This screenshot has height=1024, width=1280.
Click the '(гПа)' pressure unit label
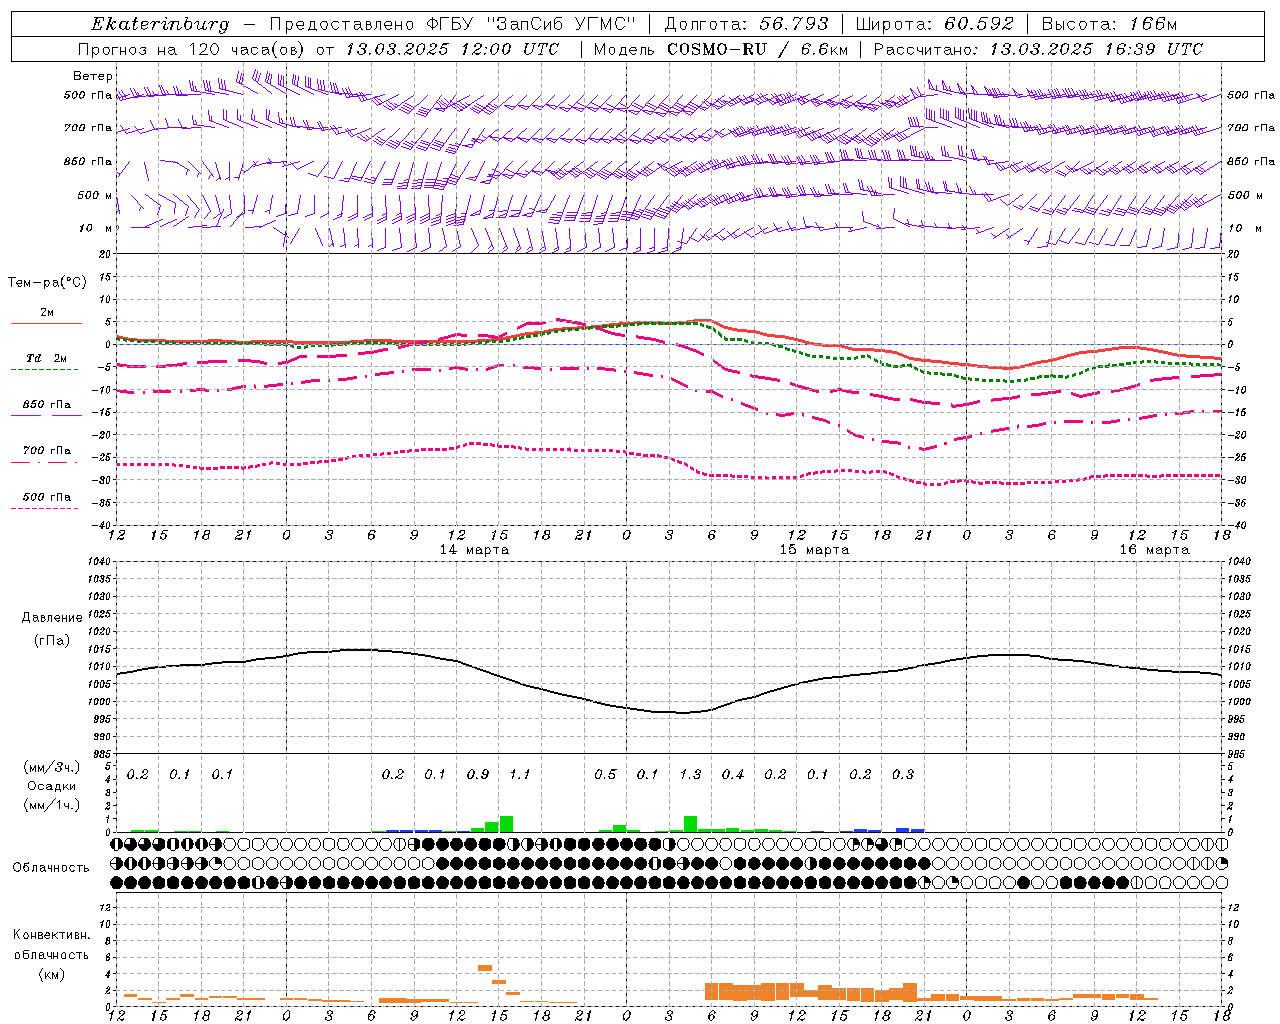coord(52,640)
